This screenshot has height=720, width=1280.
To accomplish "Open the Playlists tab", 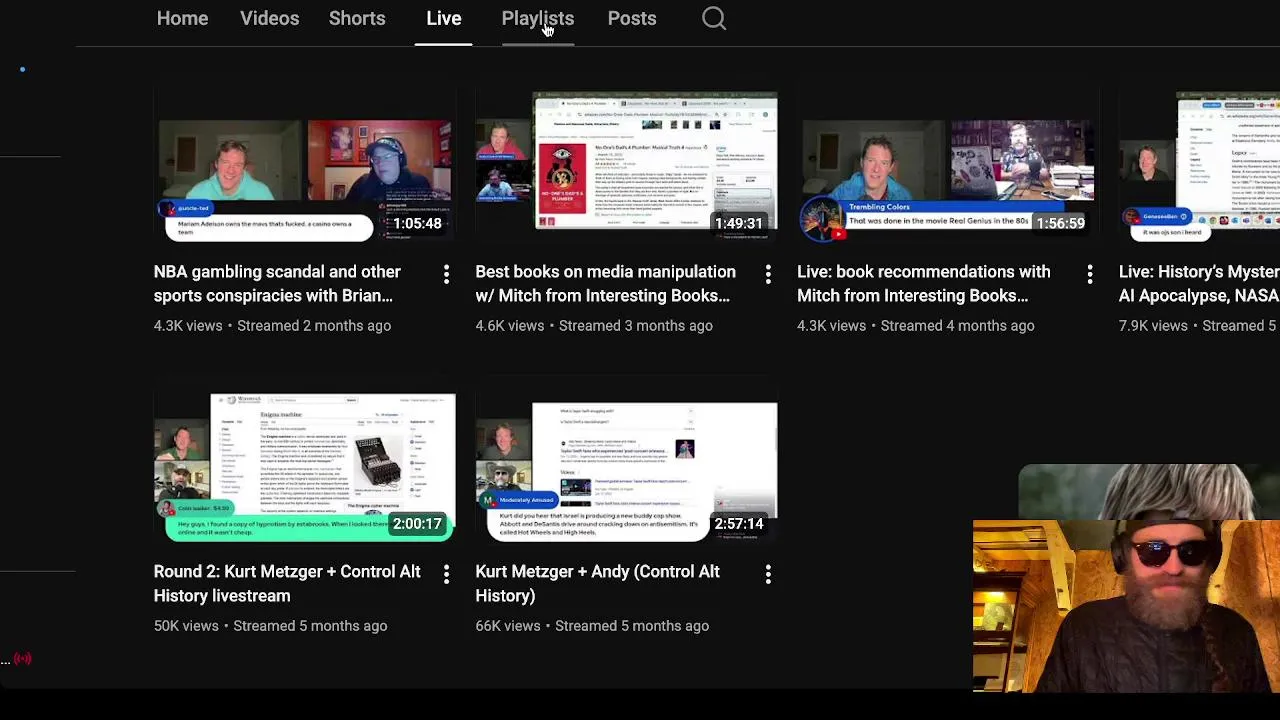I will (537, 18).
